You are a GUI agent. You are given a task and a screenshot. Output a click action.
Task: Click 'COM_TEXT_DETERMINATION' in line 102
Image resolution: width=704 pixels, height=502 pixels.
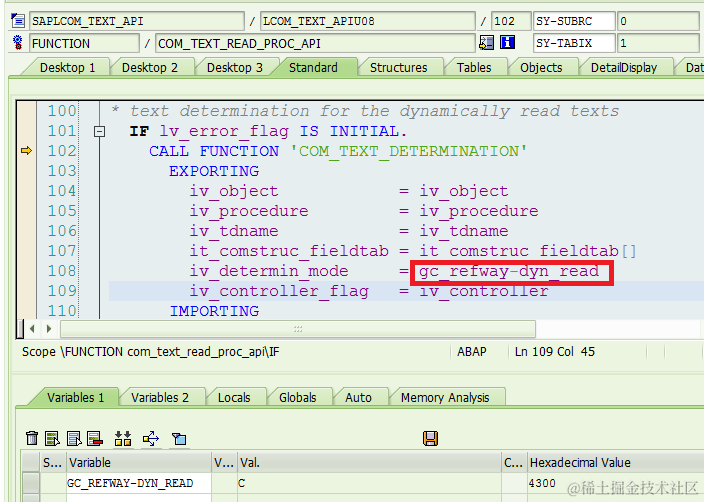(x=408, y=151)
